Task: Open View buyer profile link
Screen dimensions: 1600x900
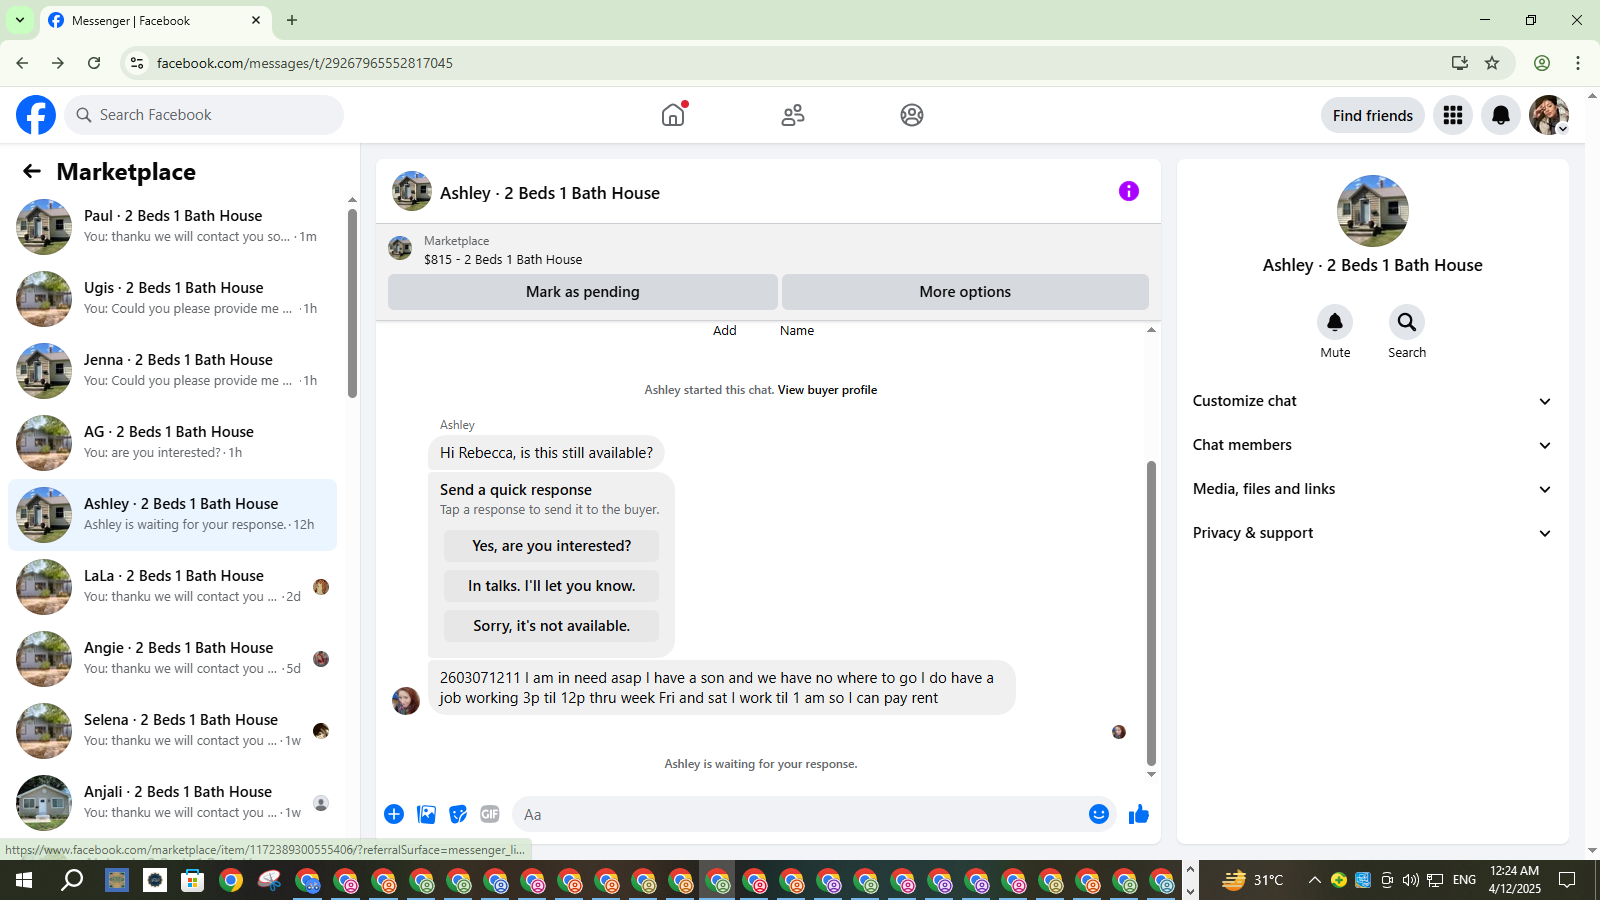Action: 827,390
